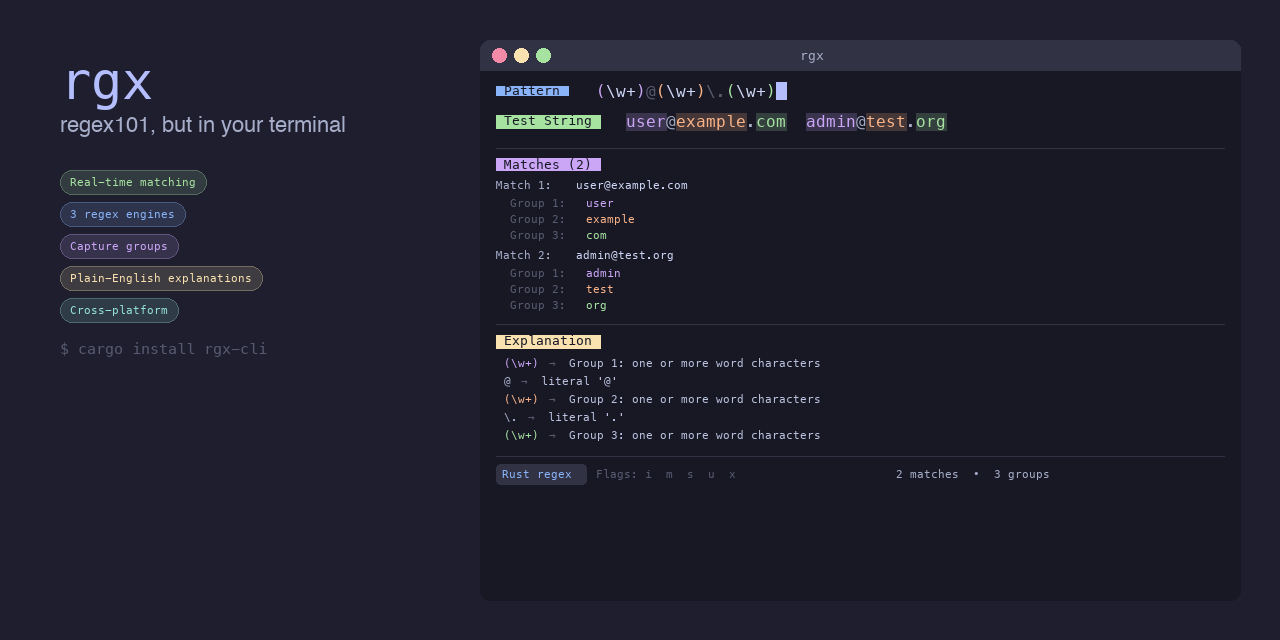The width and height of the screenshot is (1280, 640).
Task: Toggle the x extended flag
Action: [x=732, y=474]
